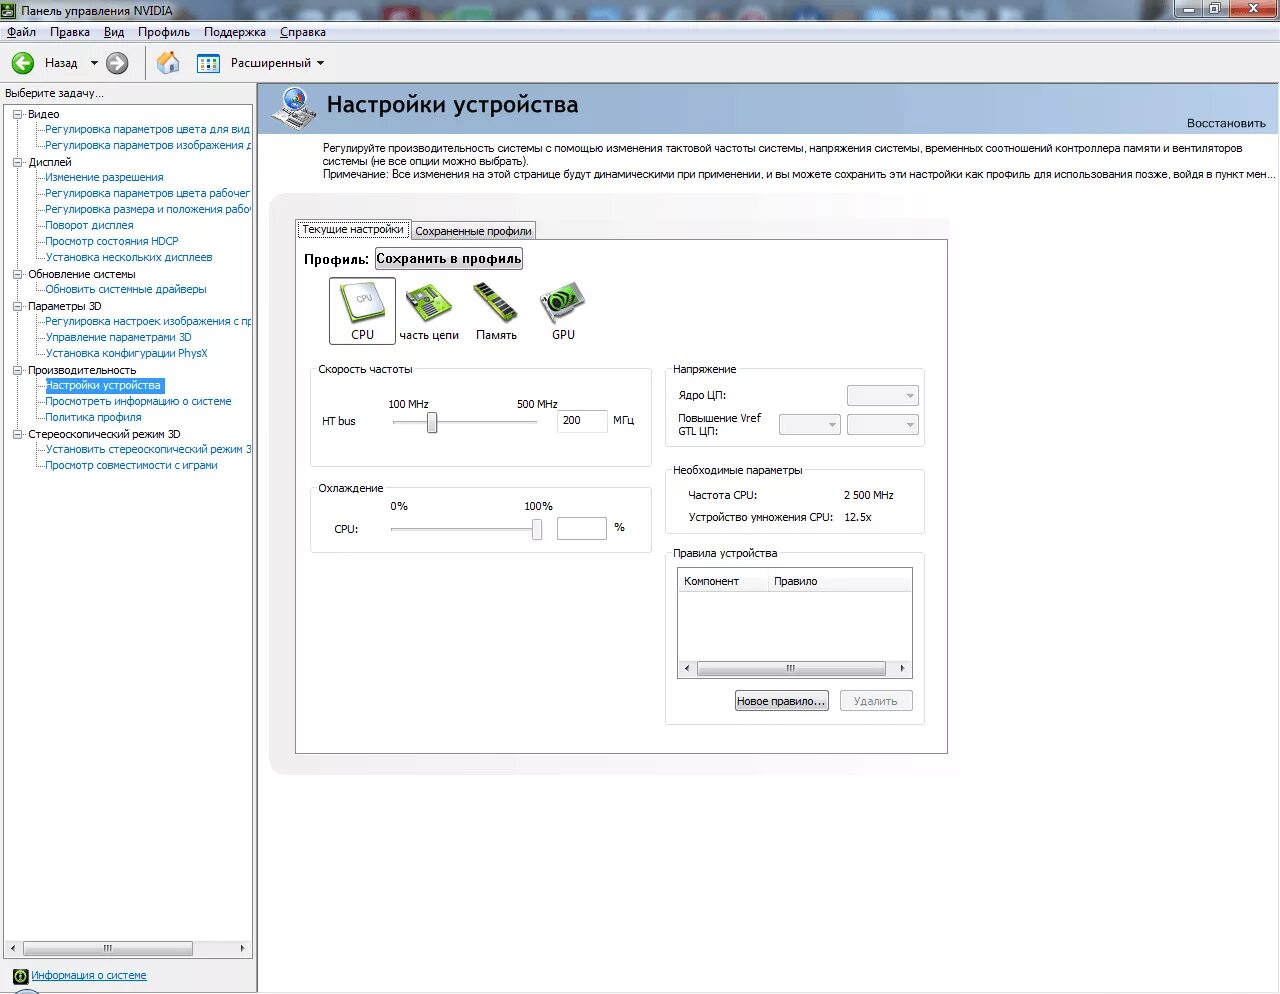Collapse Стереоскопический режим 3D node
The height and width of the screenshot is (994, 1280).
click(18, 434)
